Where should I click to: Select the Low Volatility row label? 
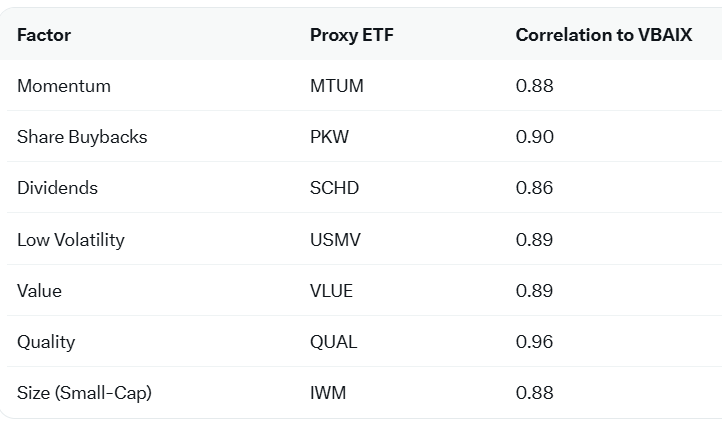[71, 240]
